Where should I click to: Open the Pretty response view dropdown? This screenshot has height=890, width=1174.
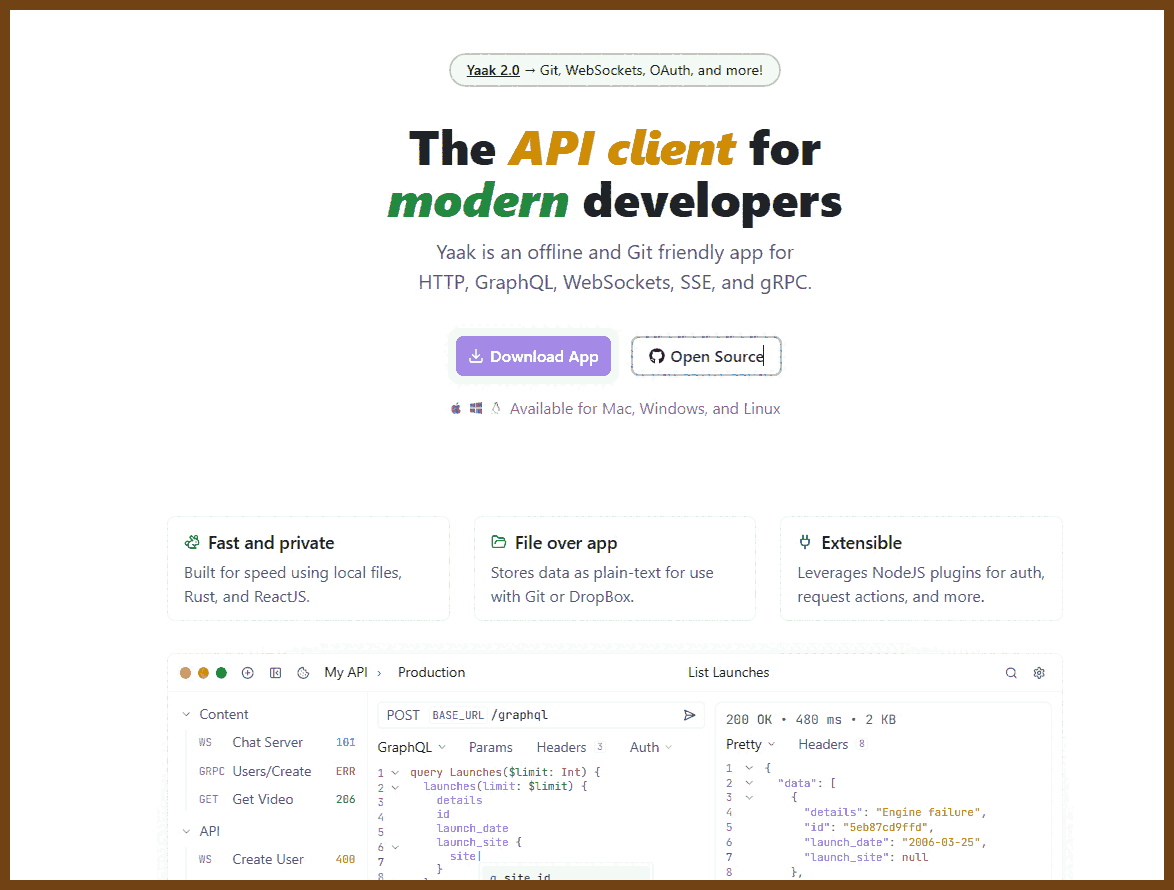[750, 744]
